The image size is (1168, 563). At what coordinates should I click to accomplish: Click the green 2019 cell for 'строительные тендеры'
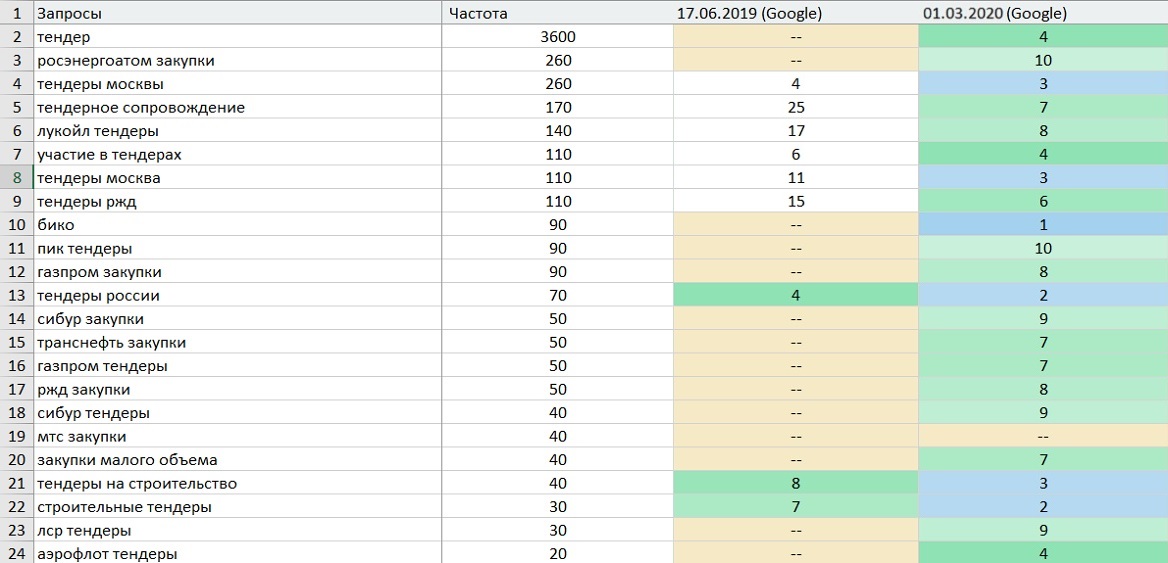coord(796,507)
